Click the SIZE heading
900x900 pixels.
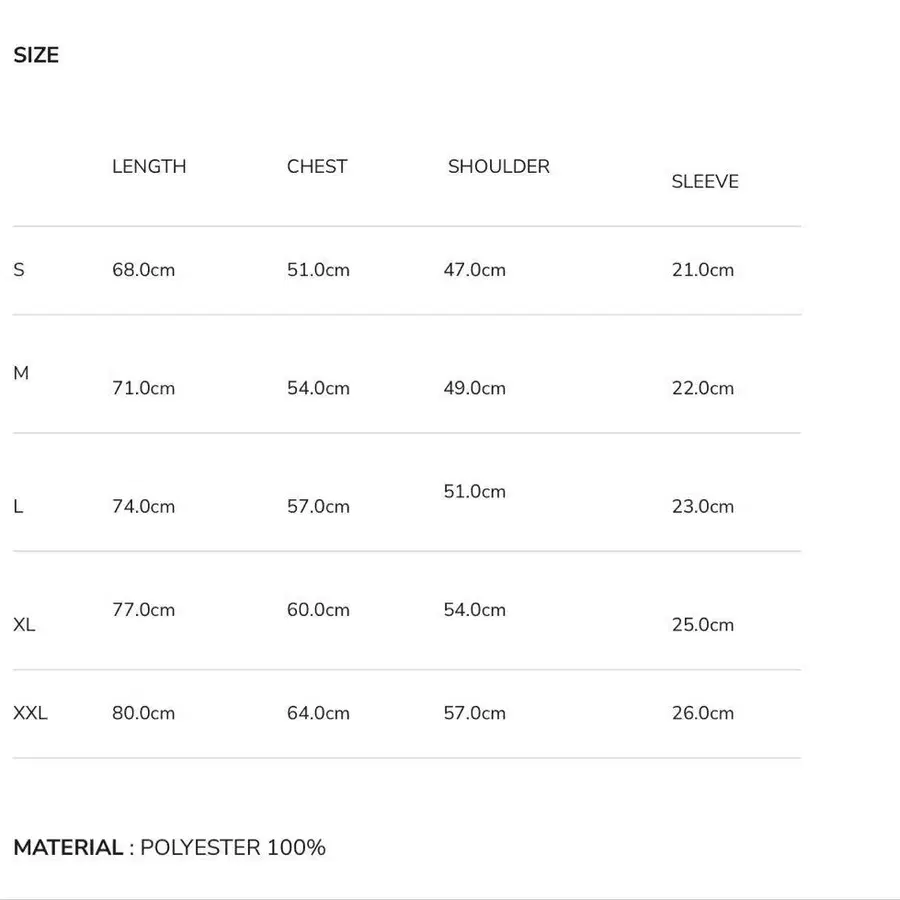[x=36, y=55]
